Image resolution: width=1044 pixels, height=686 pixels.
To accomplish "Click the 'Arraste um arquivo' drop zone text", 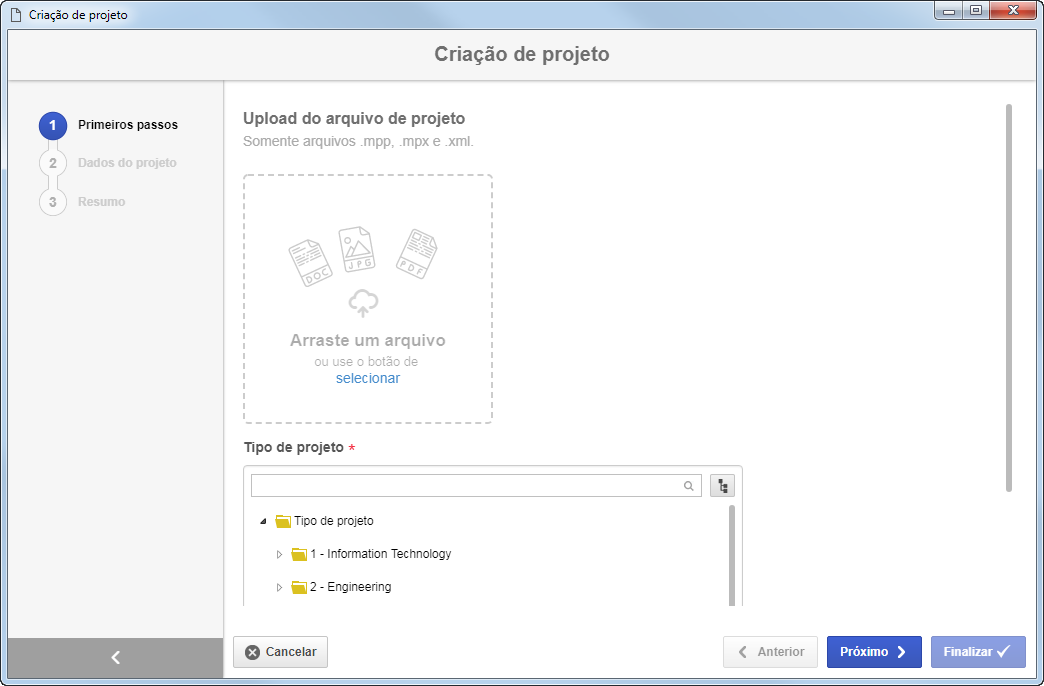I will tap(368, 340).
